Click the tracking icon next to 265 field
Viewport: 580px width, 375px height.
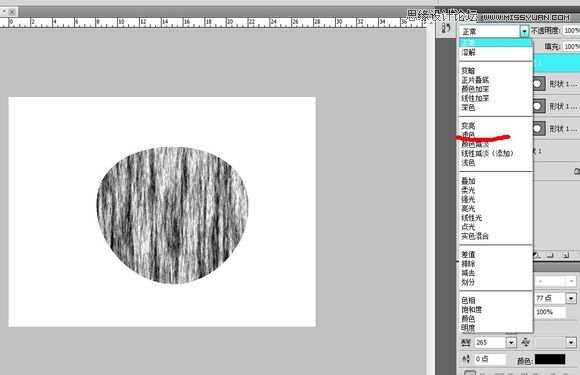point(465,342)
